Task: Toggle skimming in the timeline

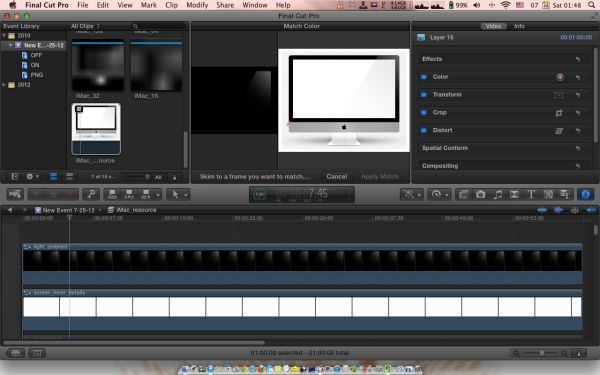Action: (542, 210)
